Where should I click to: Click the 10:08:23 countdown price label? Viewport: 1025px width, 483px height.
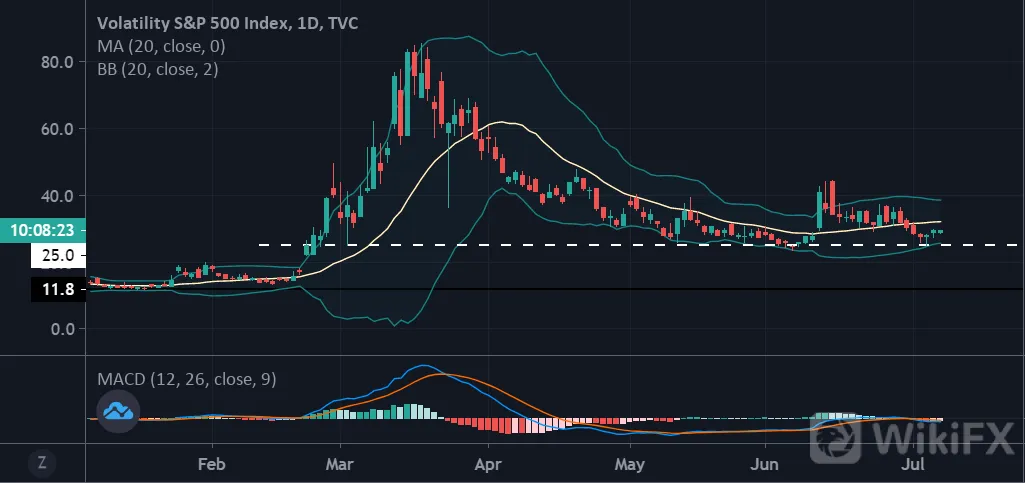click(42, 230)
